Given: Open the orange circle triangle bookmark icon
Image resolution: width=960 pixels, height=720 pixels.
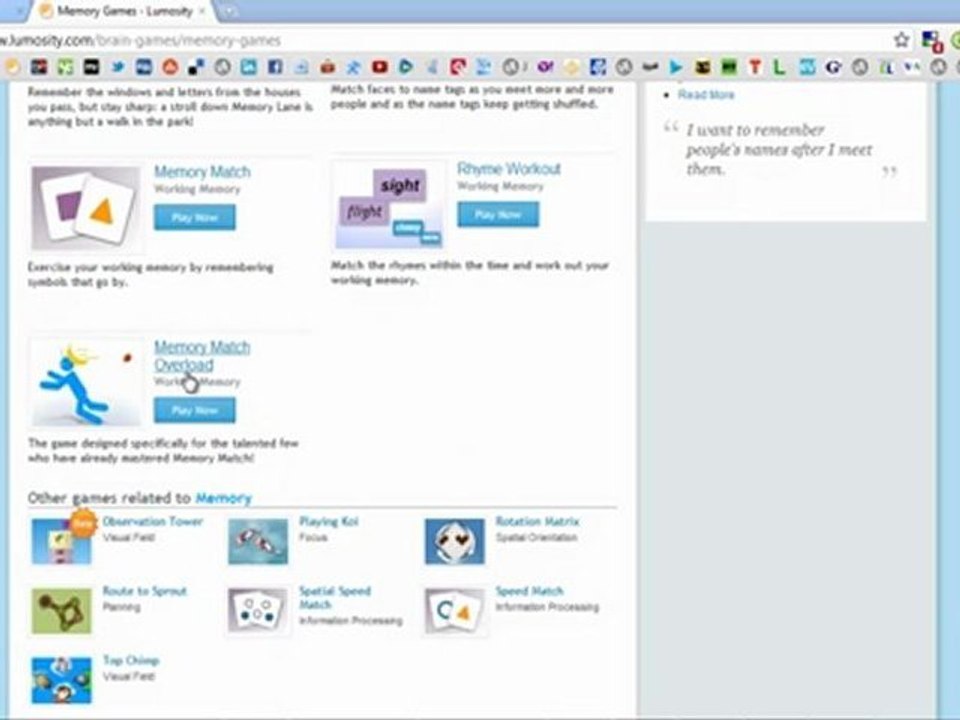Looking at the screenshot, I should [x=170, y=67].
